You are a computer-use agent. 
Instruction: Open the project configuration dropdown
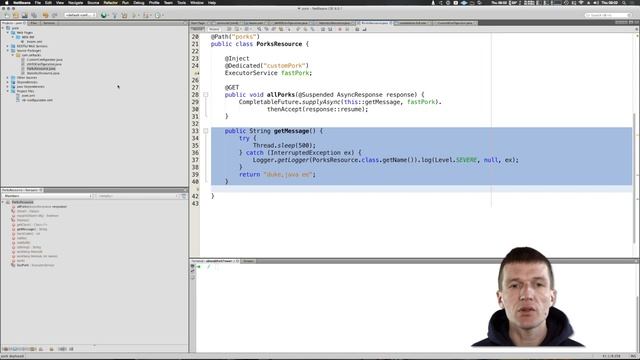[80, 15]
